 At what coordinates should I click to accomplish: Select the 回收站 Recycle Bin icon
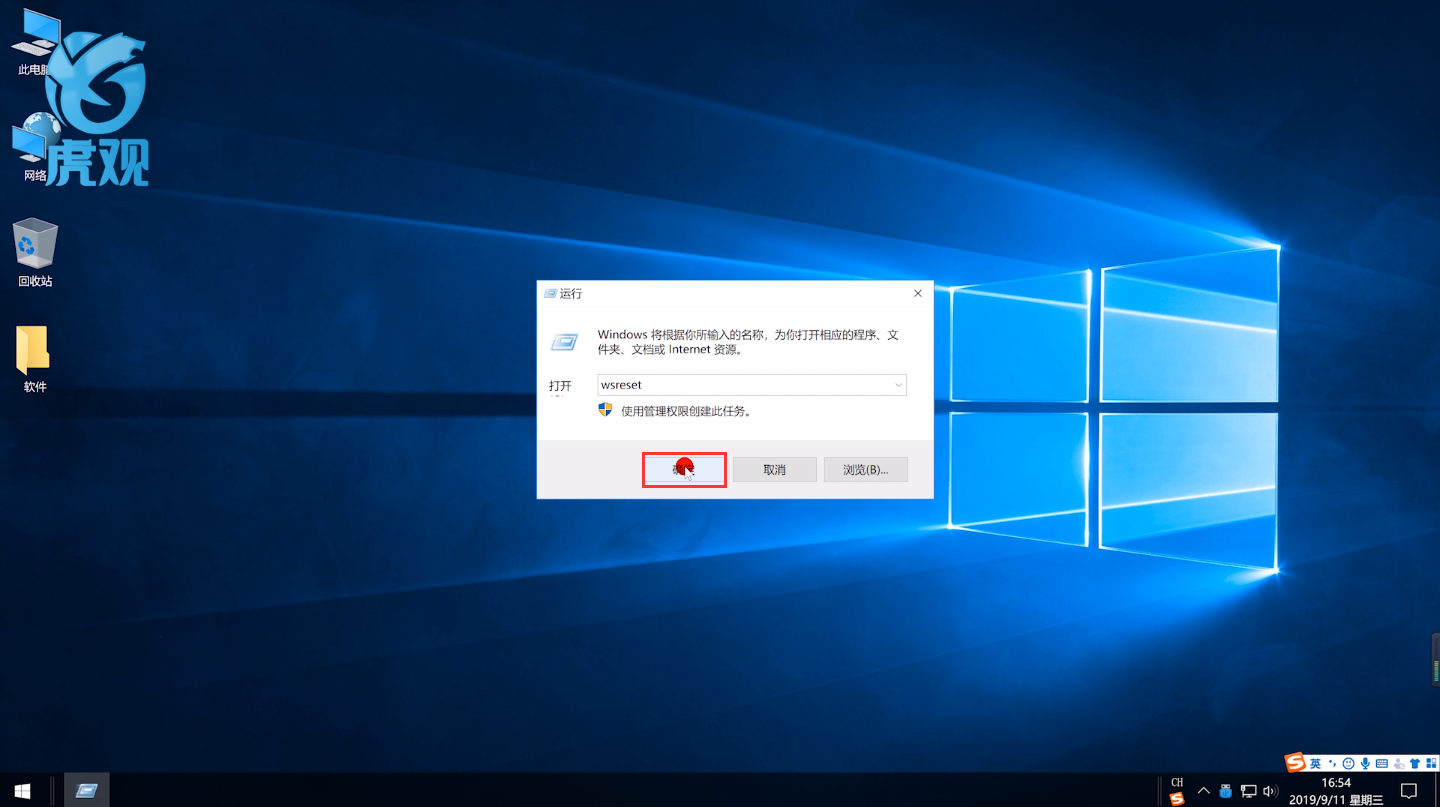click(35, 254)
